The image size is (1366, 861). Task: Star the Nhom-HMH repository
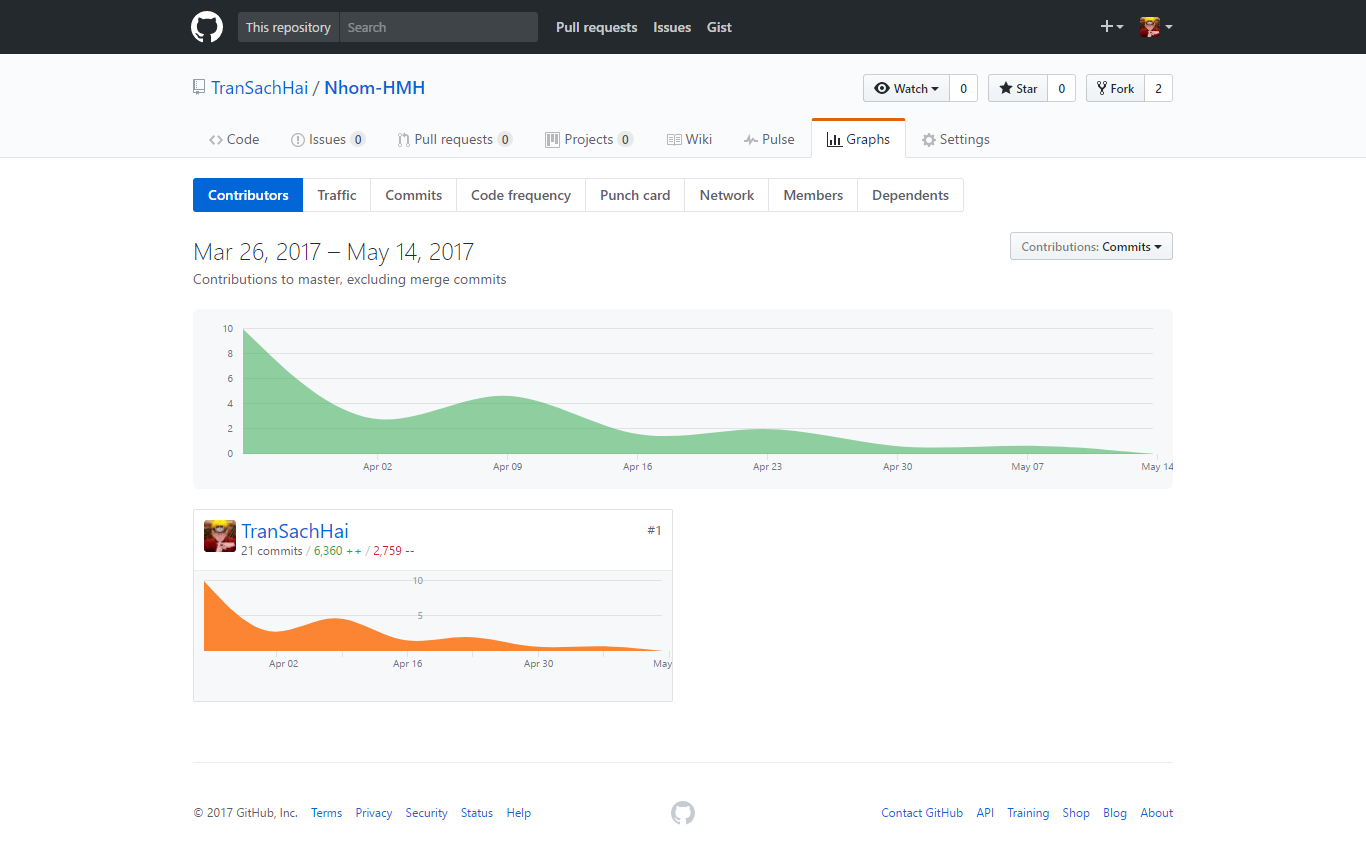pos(1017,89)
